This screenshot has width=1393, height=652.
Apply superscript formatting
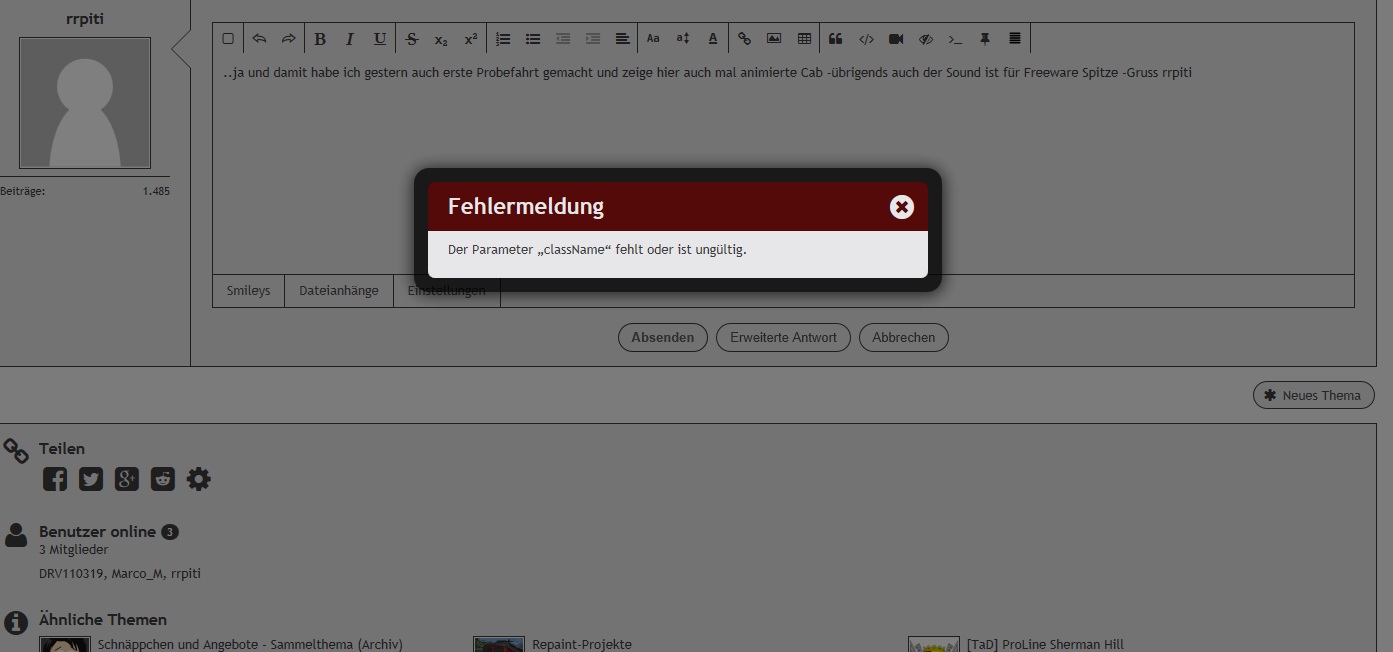click(471, 39)
